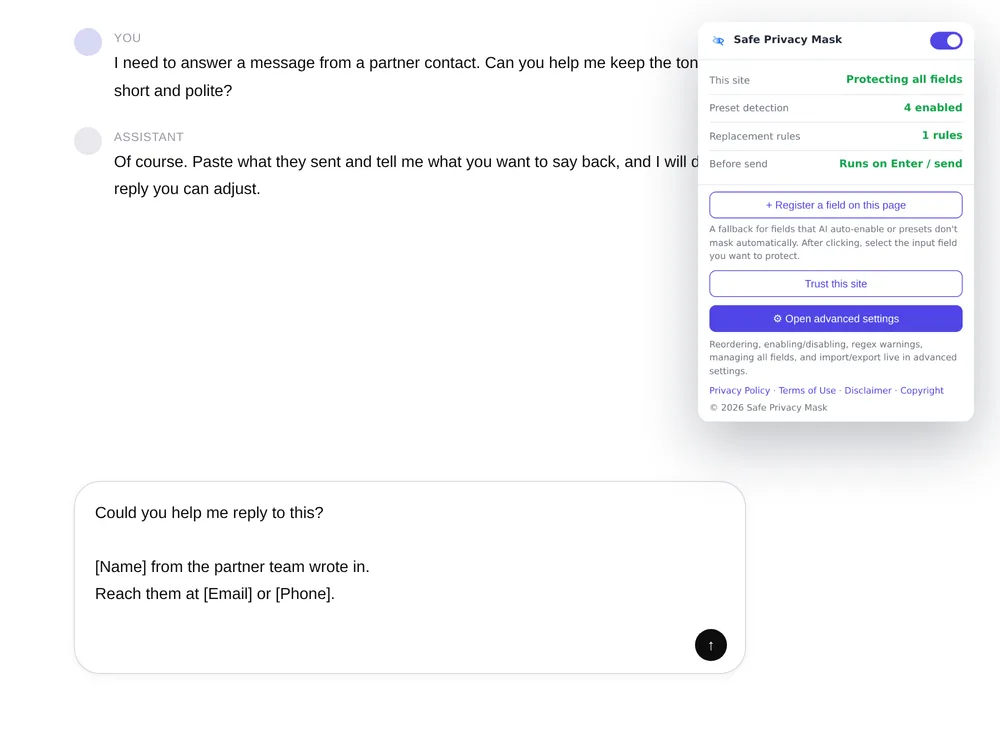Click the '© 2026 Safe Privacy Mask' footer
The width and height of the screenshot is (1000, 750).
click(x=768, y=408)
